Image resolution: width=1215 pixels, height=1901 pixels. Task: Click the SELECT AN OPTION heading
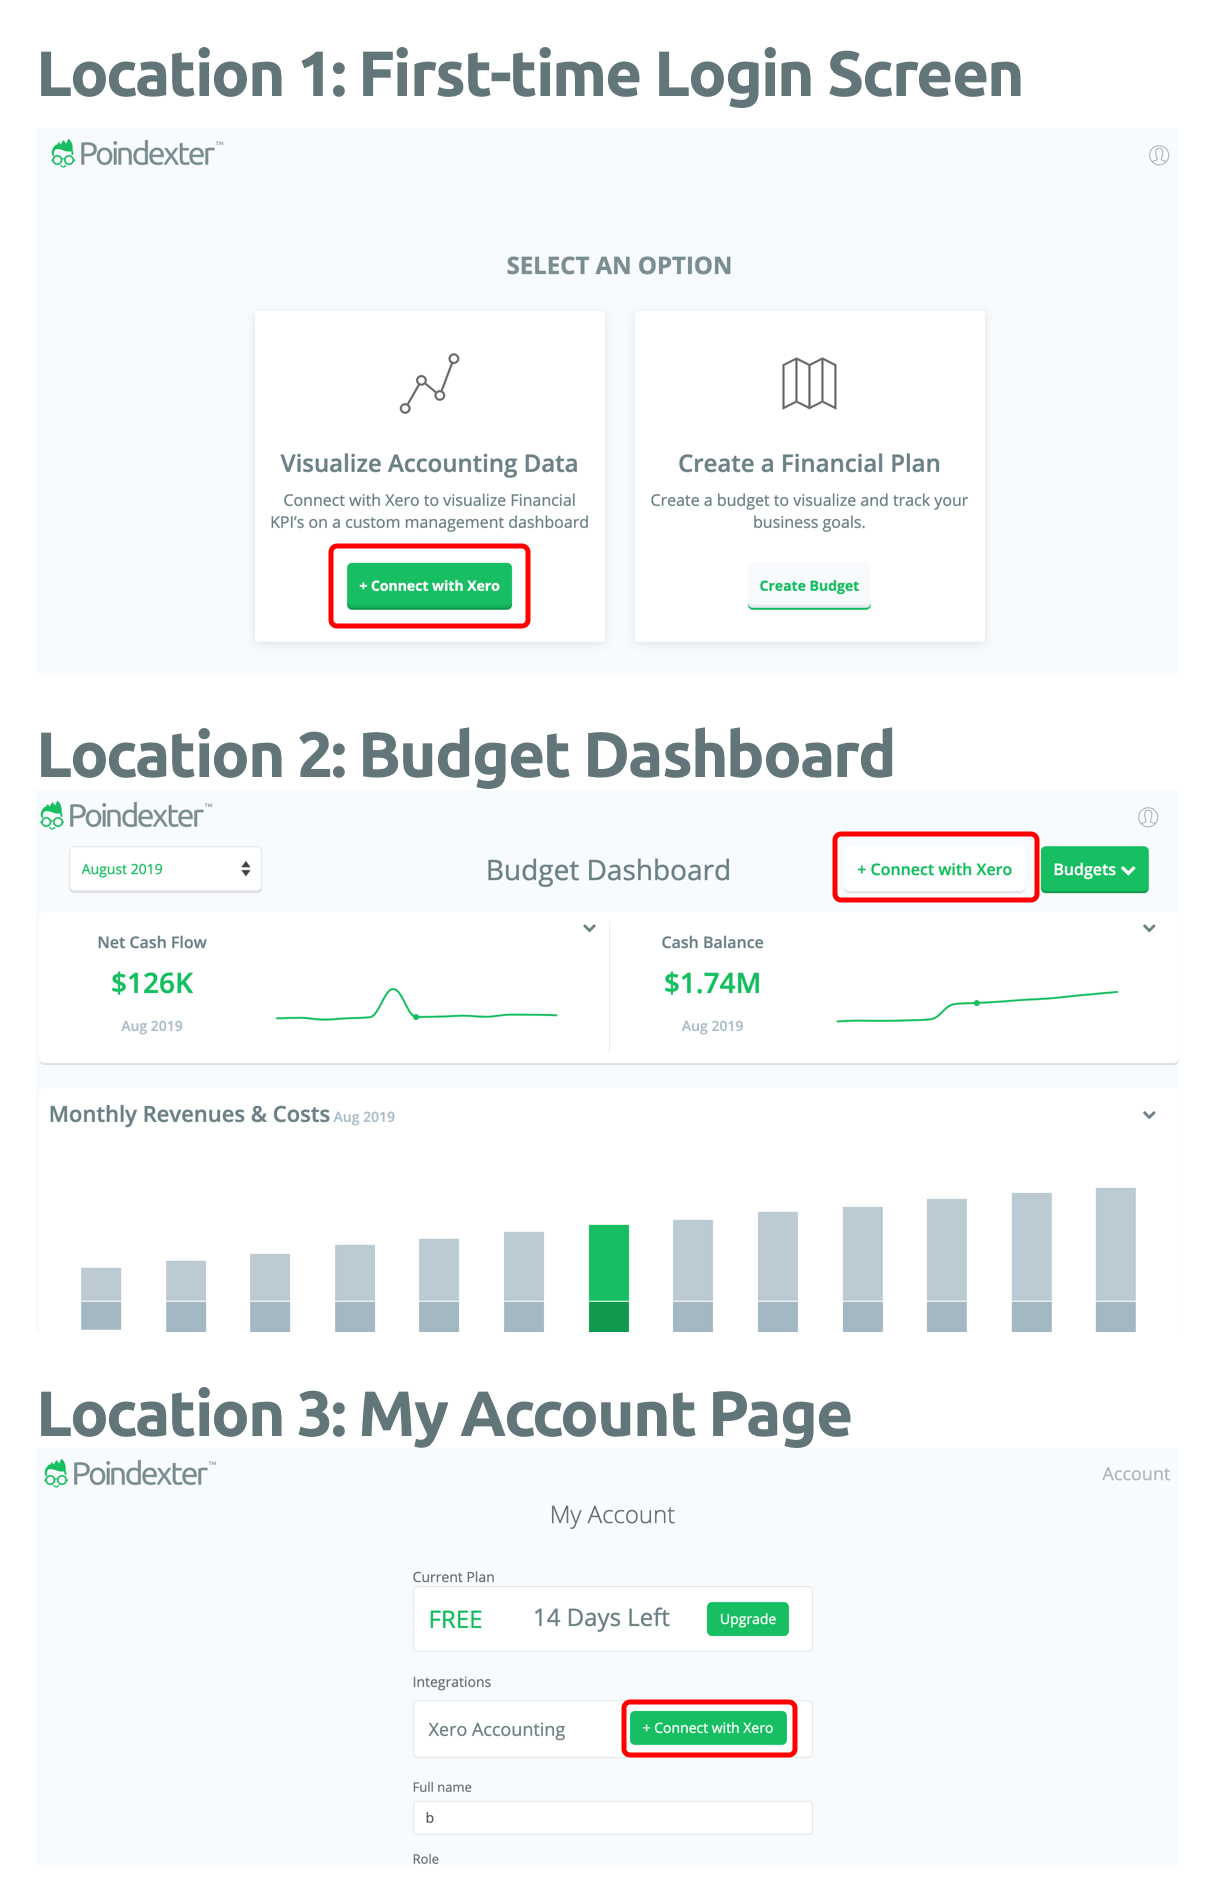pyautogui.click(x=619, y=265)
